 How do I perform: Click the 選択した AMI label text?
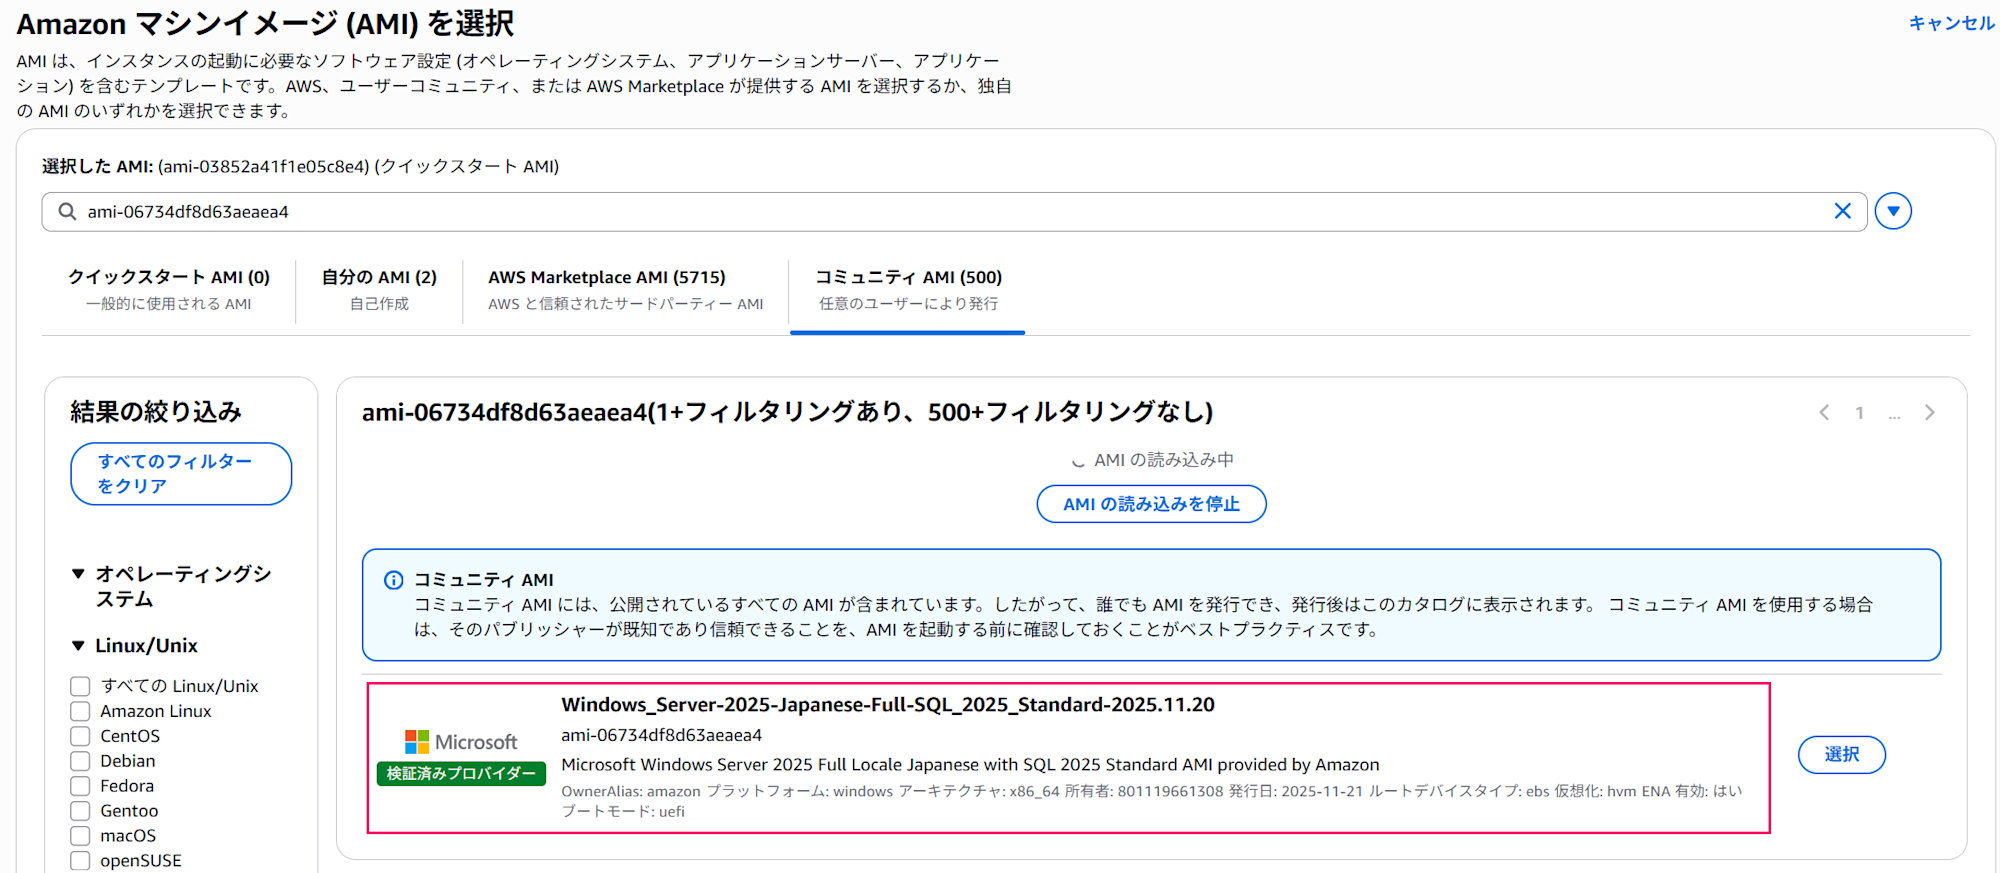click(x=97, y=167)
